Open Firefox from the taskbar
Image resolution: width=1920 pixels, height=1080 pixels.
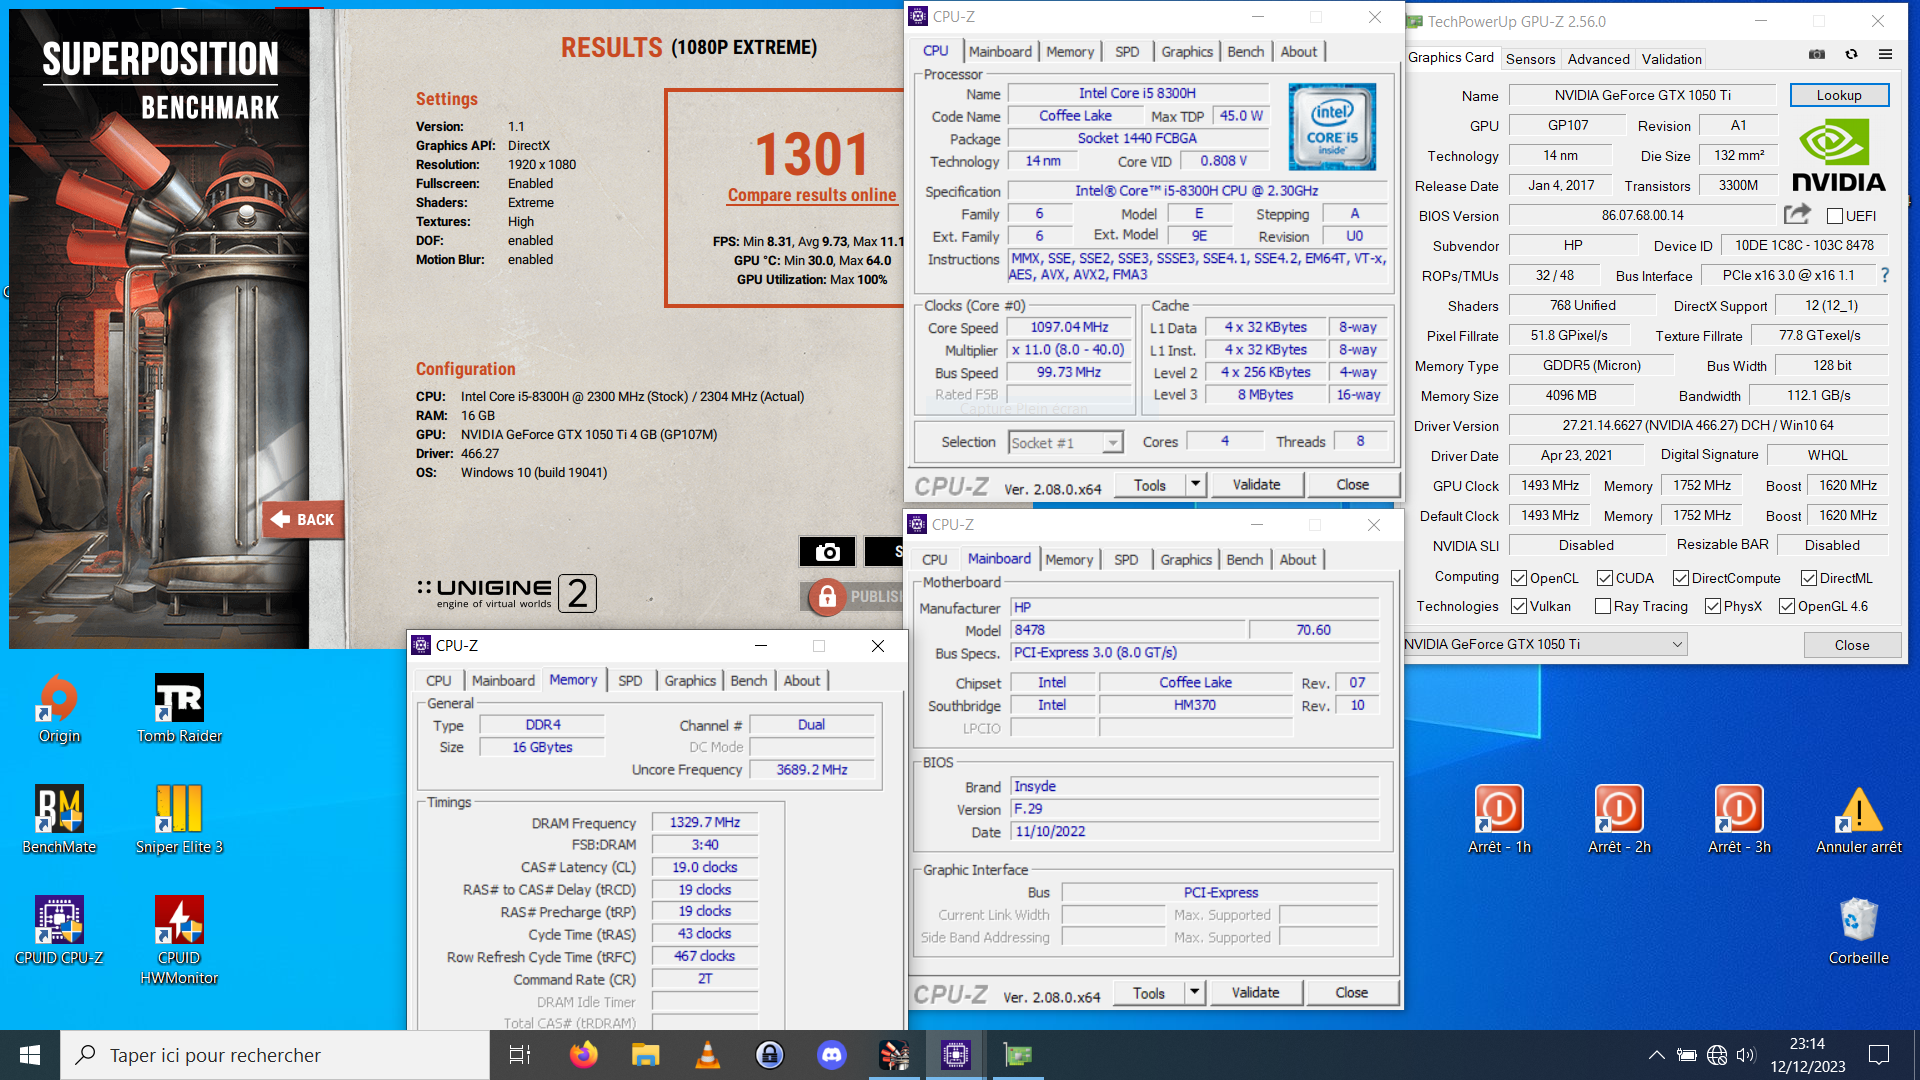click(584, 1055)
